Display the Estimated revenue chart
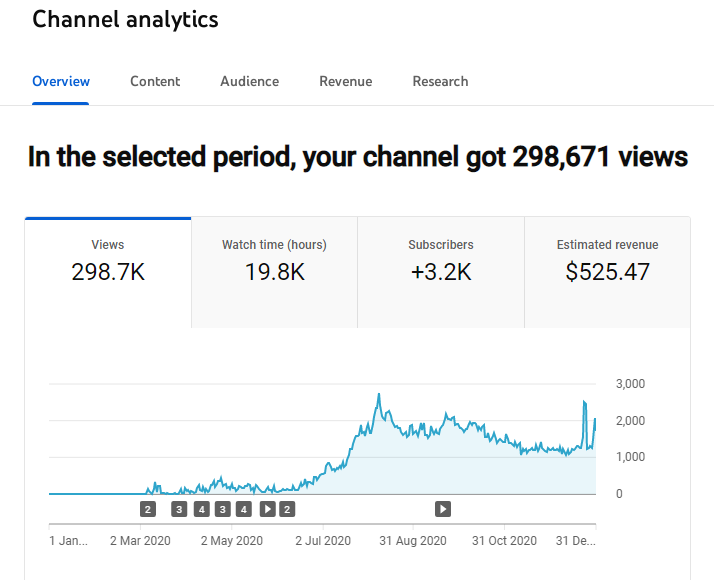 click(607, 260)
